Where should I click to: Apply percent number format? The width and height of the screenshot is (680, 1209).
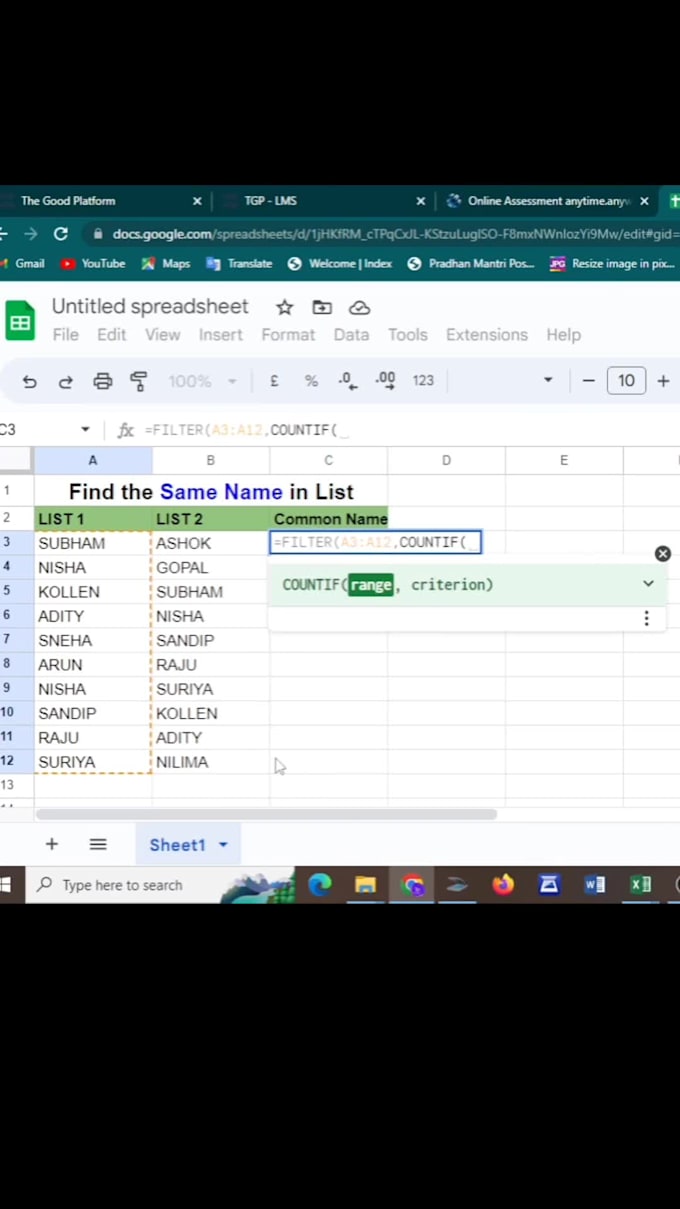[311, 381]
